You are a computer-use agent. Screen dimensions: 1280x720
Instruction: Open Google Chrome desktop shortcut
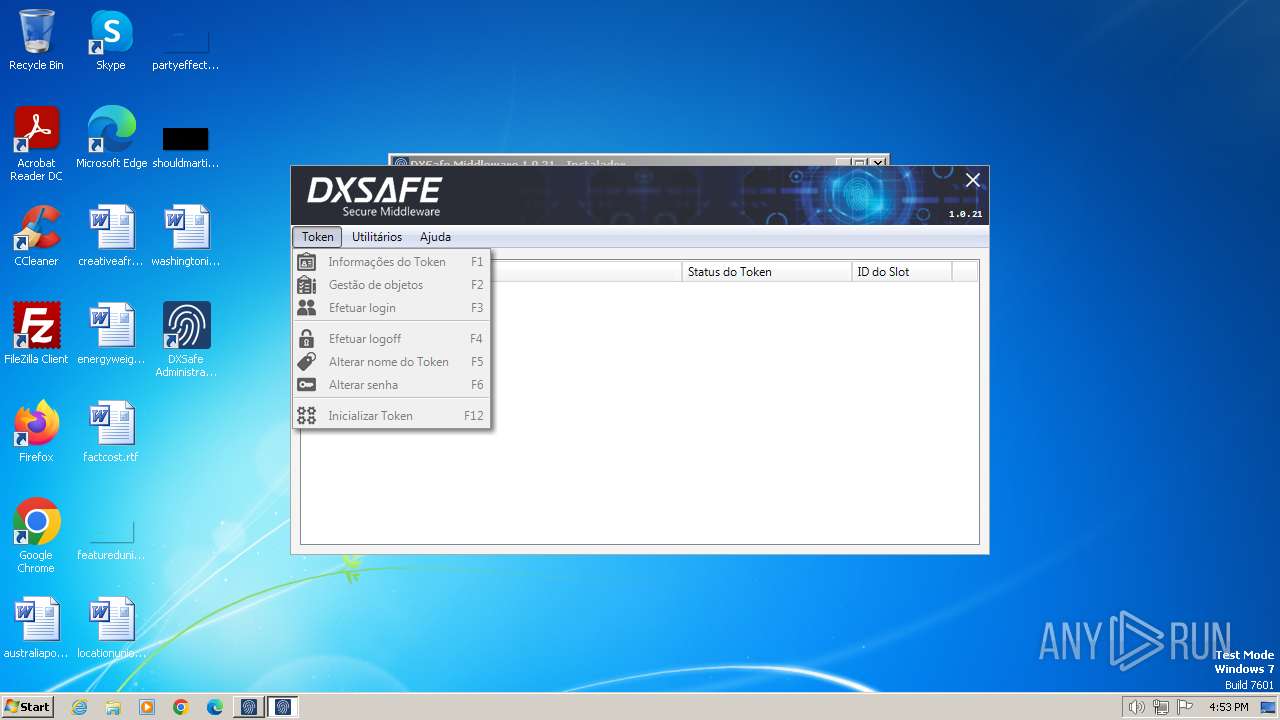click(36, 536)
